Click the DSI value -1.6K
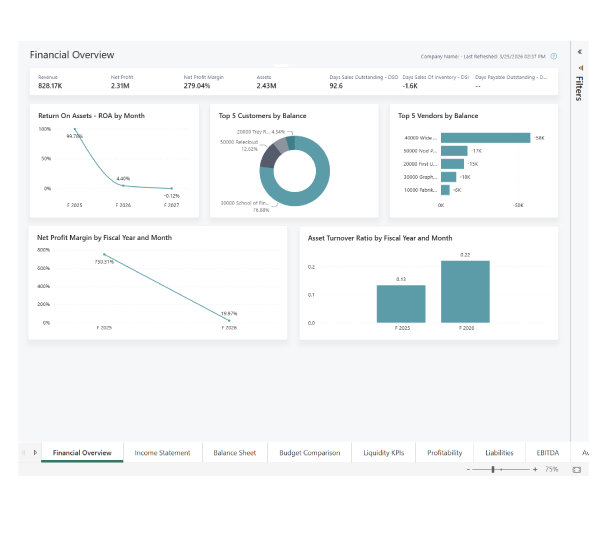Image resolution: width=607 pixels, height=542 pixels. click(410, 86)
